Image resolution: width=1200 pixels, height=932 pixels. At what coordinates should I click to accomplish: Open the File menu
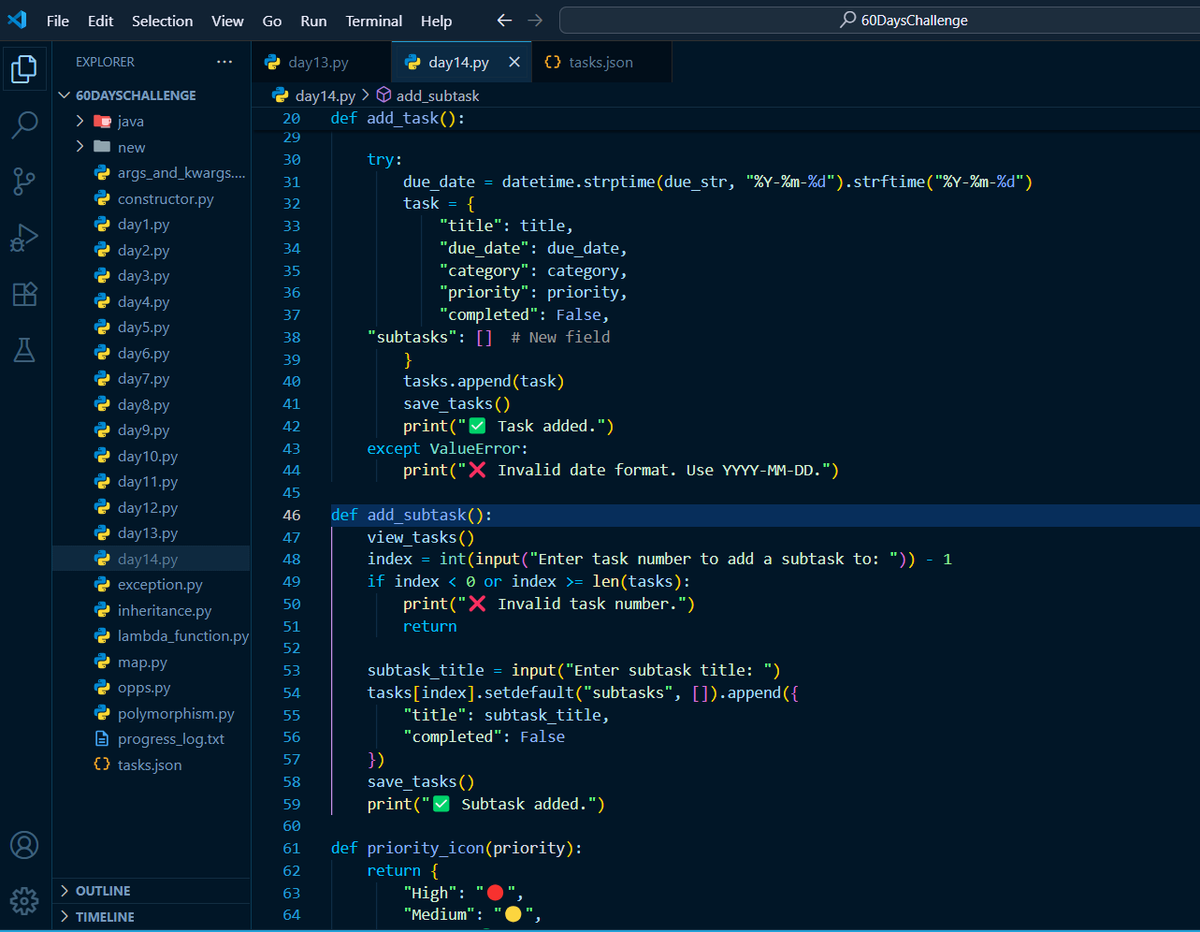58,20
